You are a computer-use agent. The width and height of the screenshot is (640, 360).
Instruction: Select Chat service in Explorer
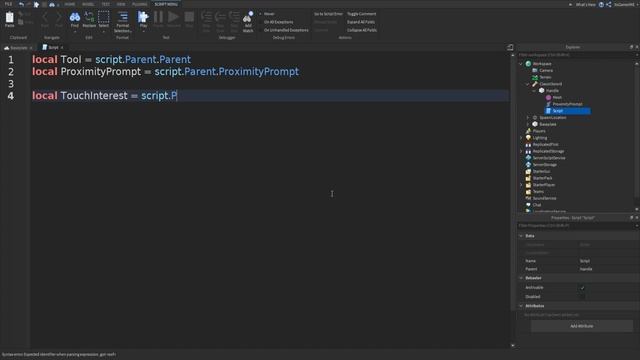(537, 205)
